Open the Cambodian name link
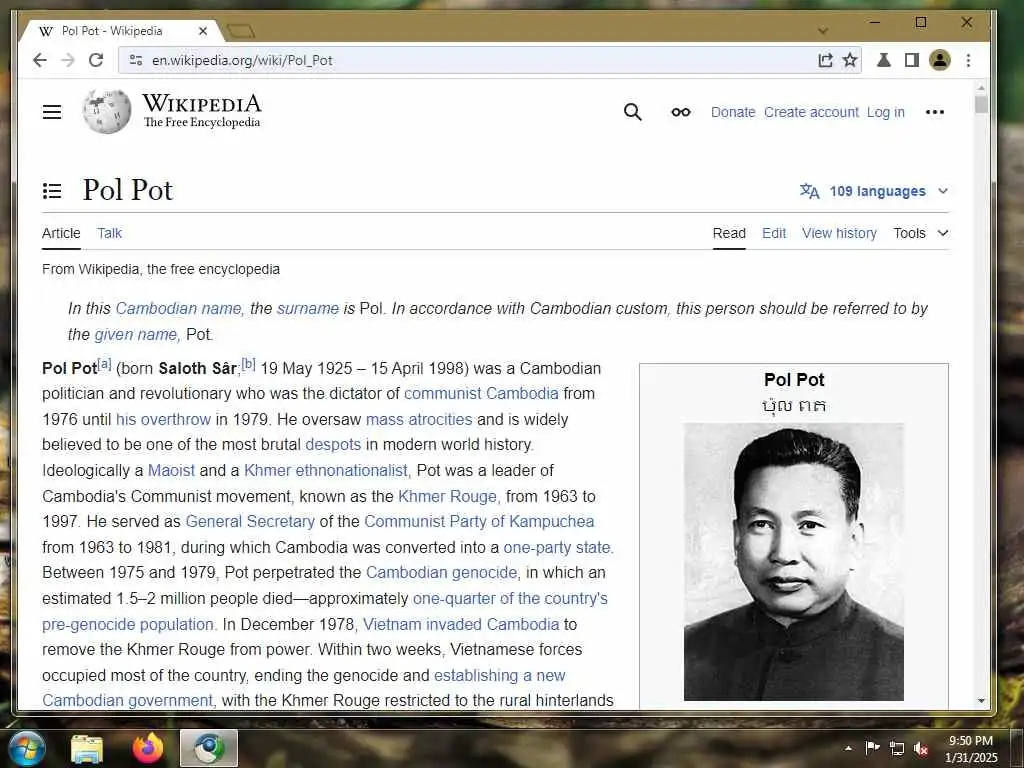 pos(180,308)
